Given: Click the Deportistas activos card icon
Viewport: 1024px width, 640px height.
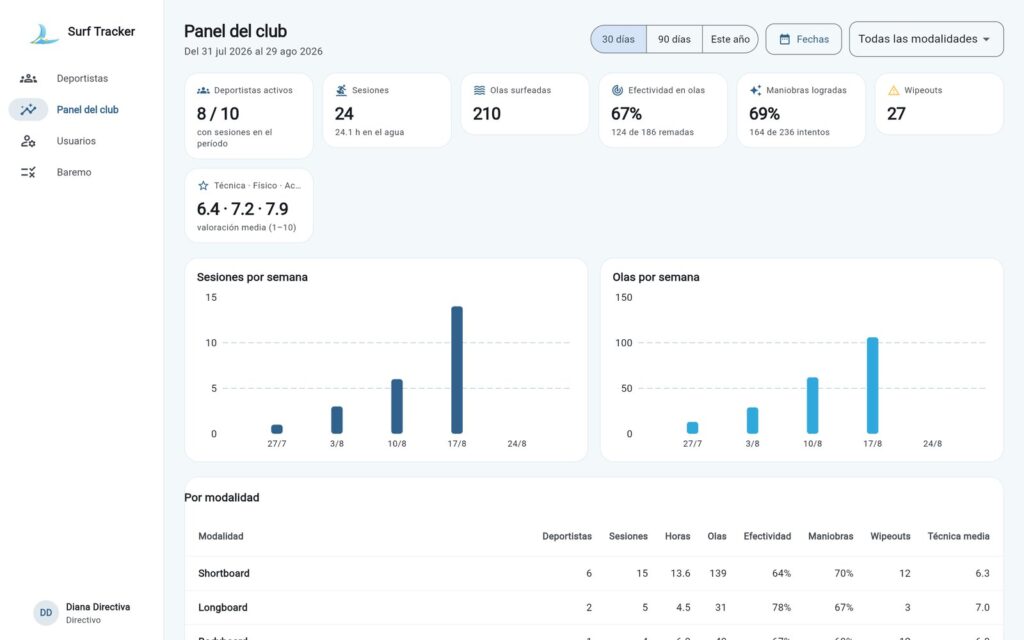Looking at the screenshot, I should [203, 90].
